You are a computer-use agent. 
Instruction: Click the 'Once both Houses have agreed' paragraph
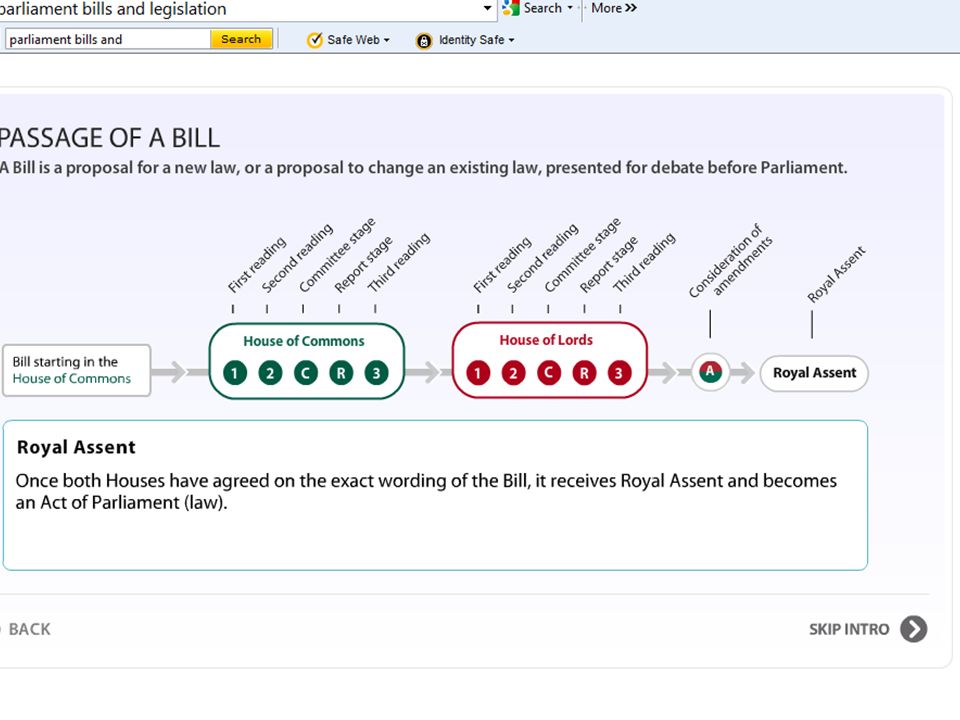[426, 492]
